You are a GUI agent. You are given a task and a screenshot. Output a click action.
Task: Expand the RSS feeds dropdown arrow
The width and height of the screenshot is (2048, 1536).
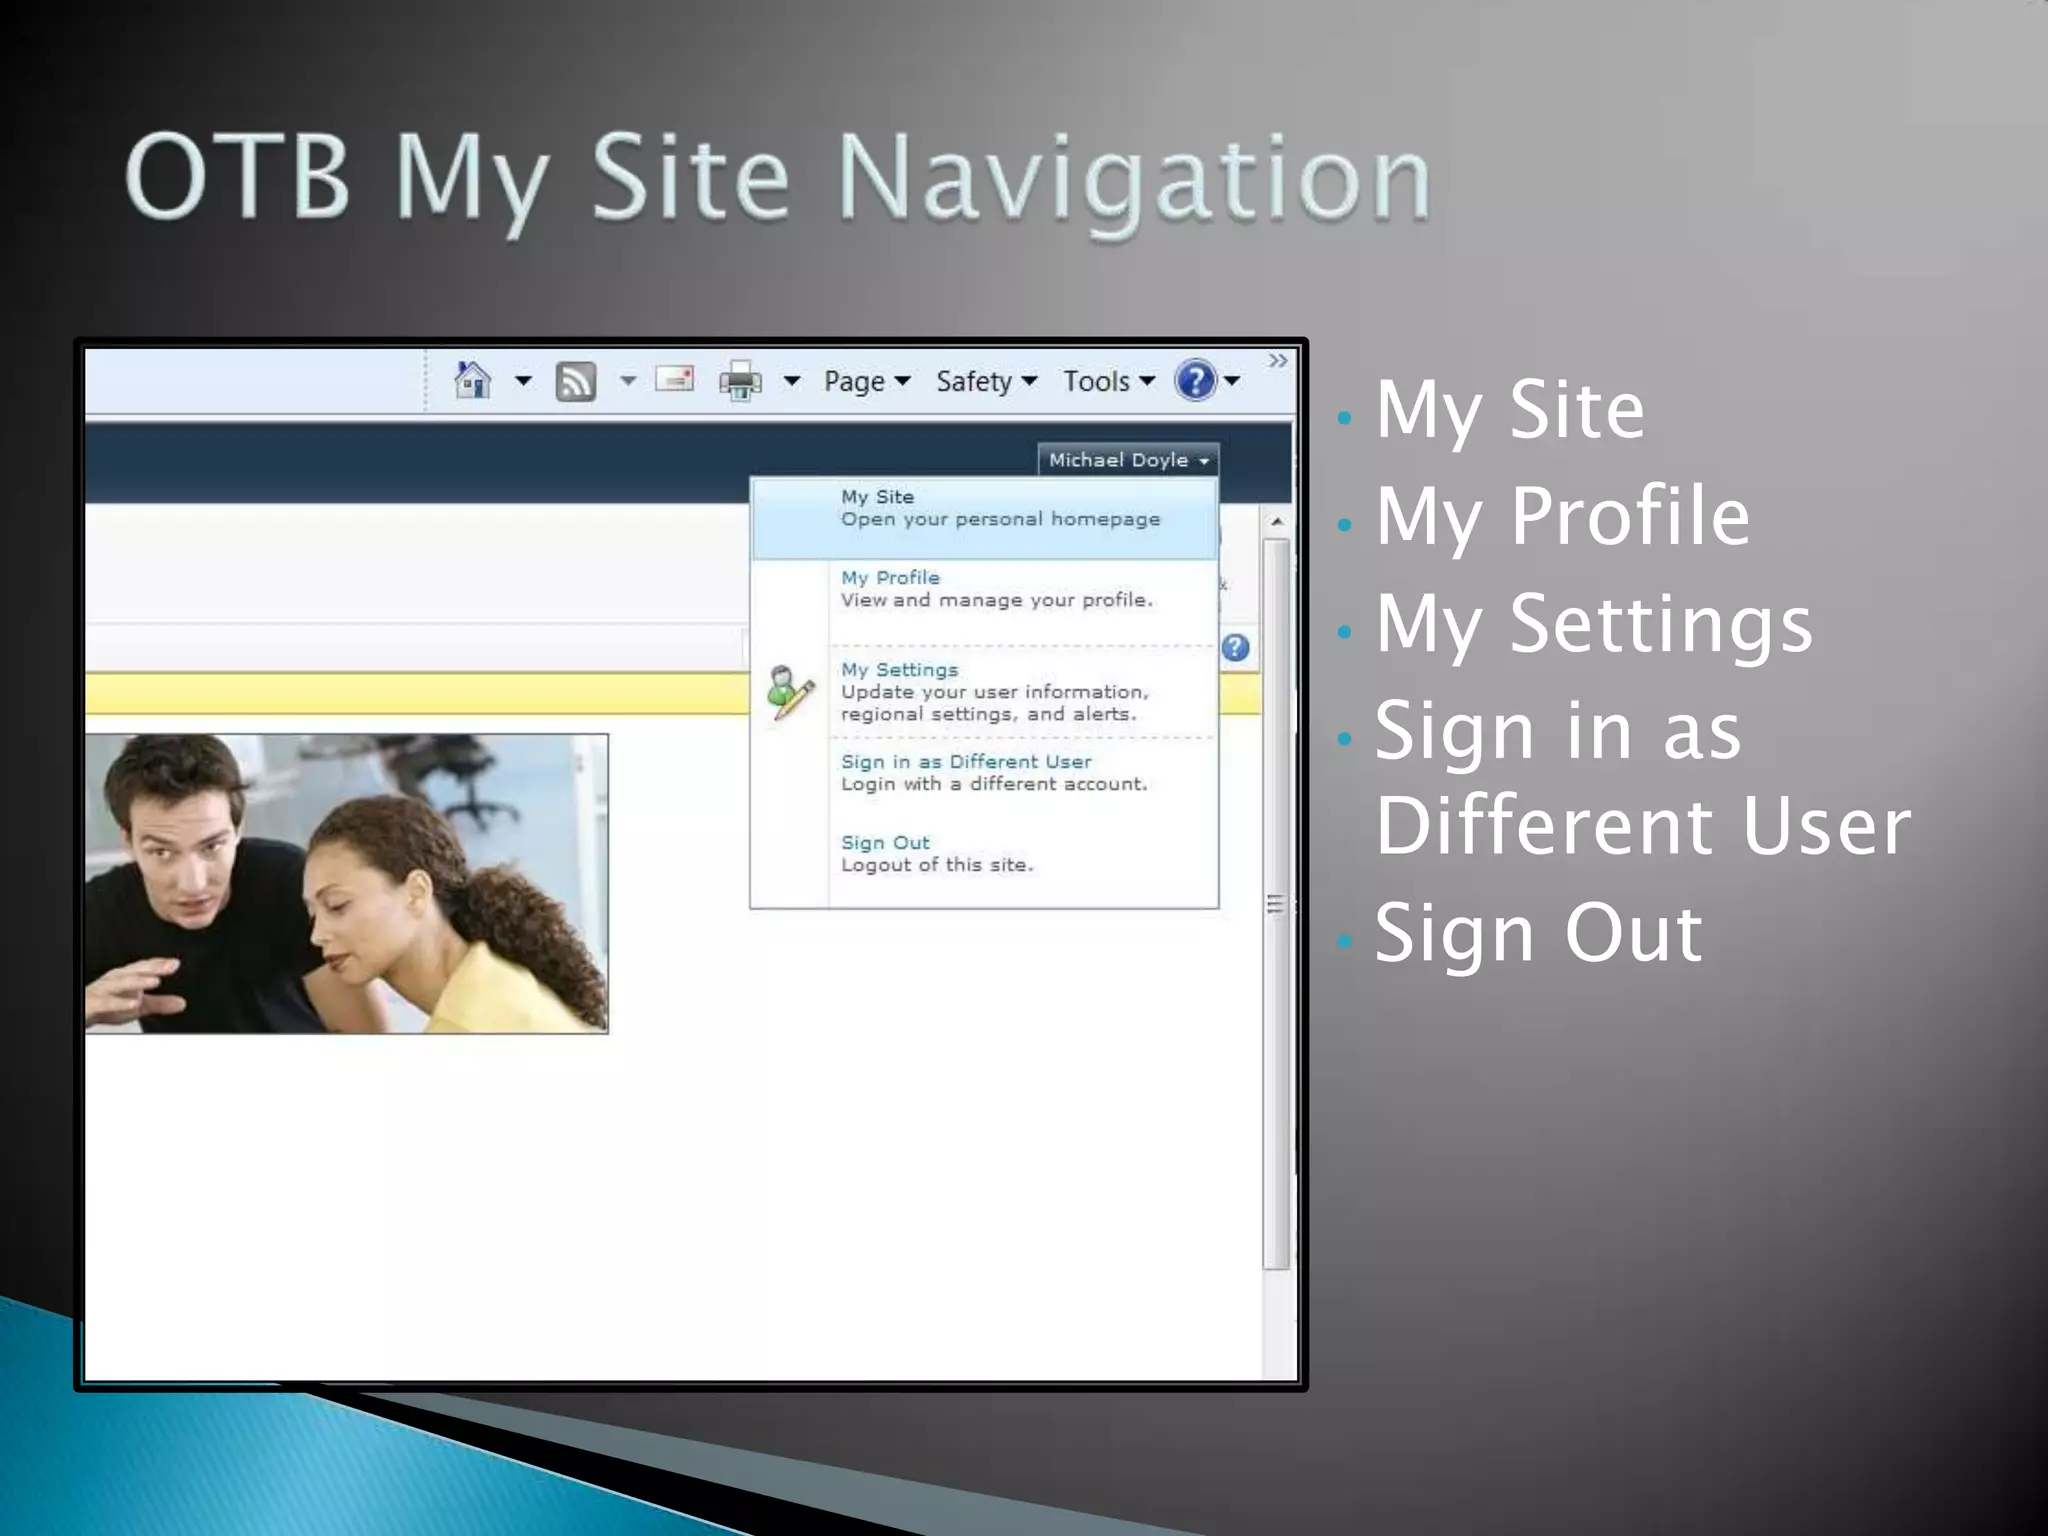click(x=628, y=381)
